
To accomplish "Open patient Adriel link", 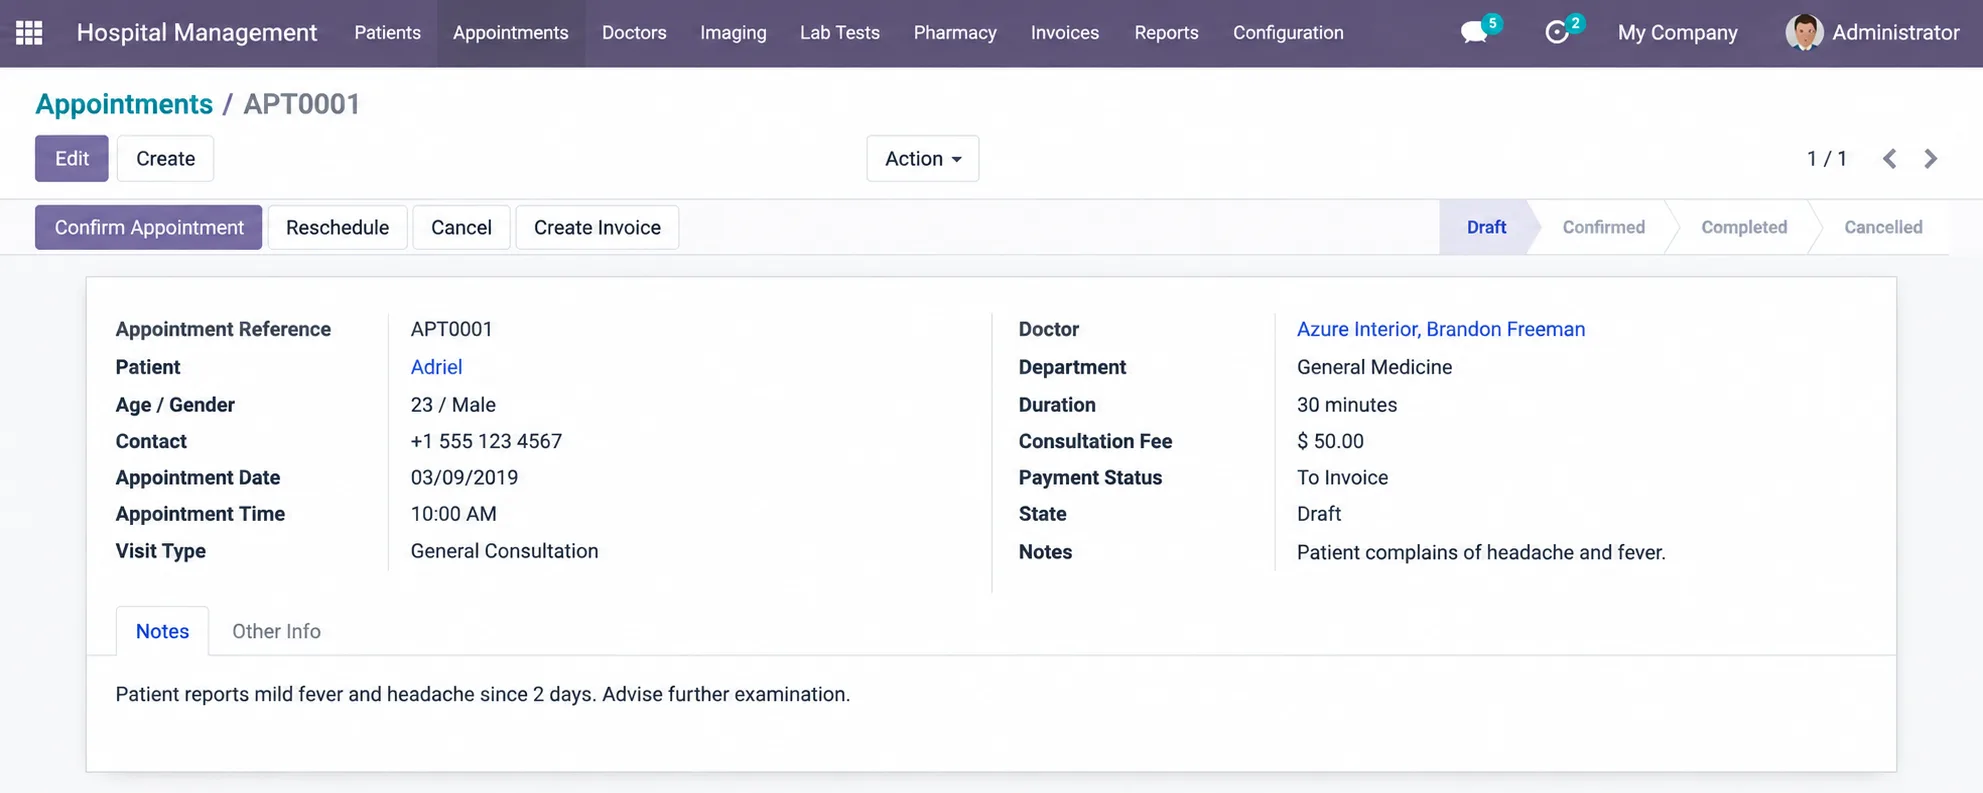I will pyautogui.click(x=436, y=367).
